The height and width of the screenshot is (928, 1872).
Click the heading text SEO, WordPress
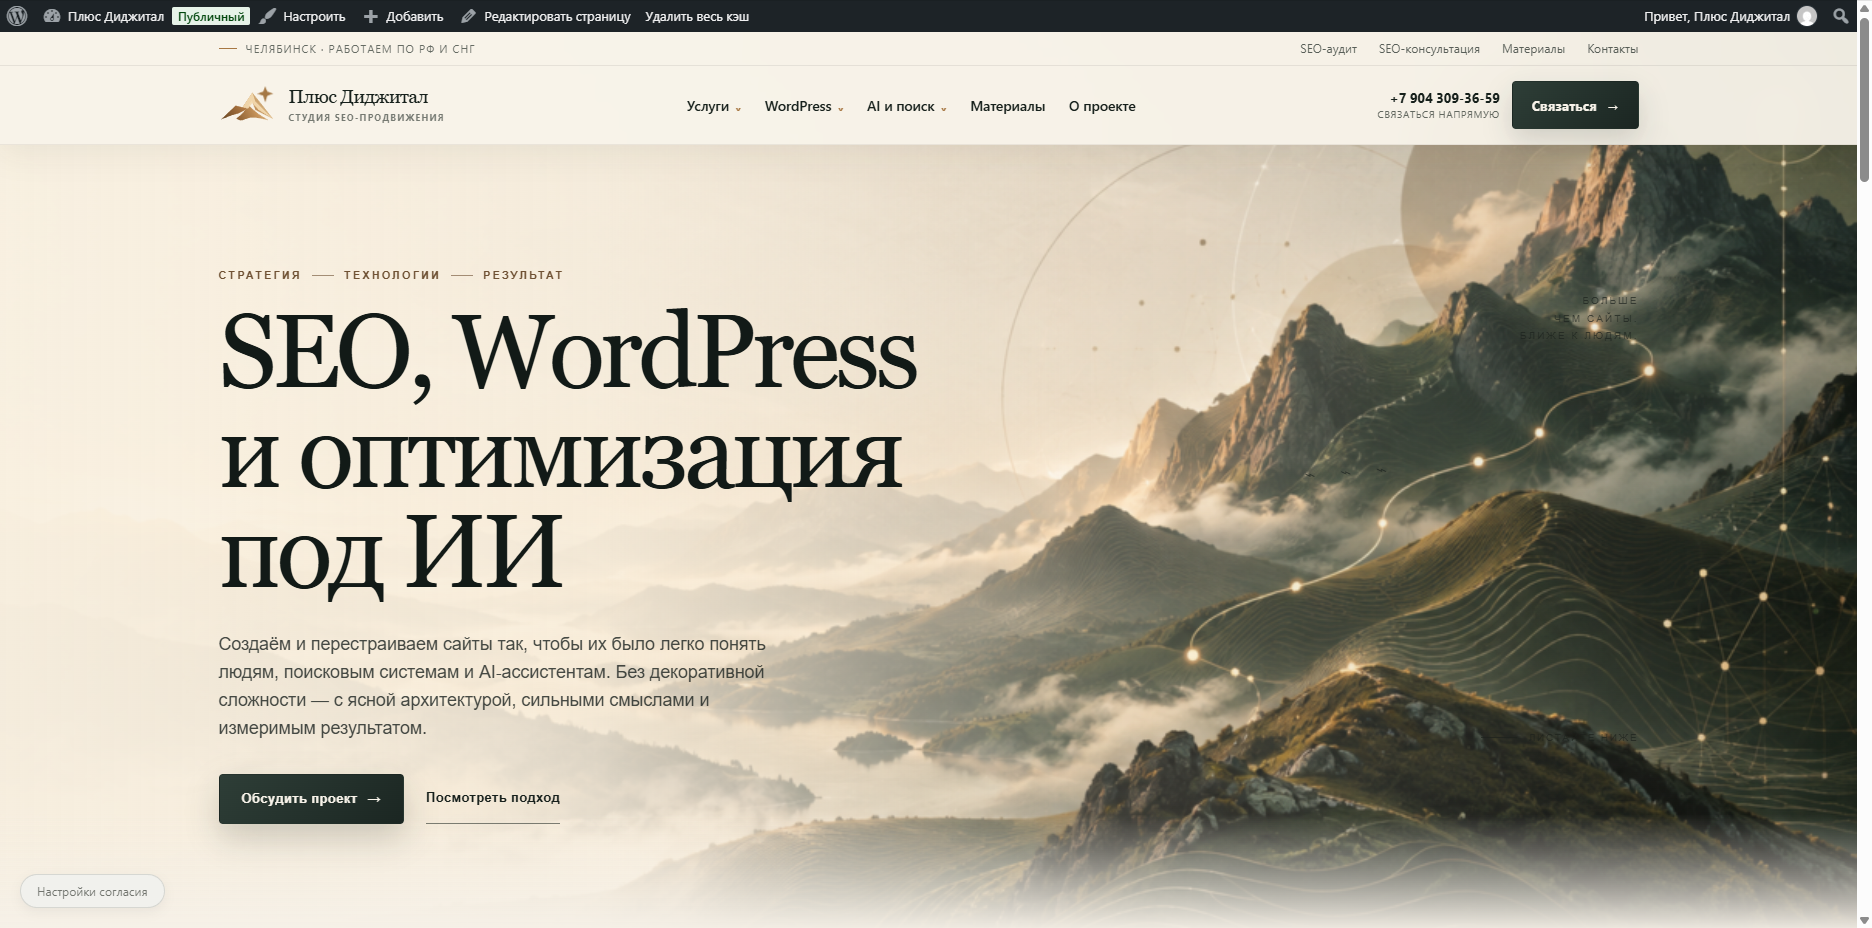click(568, 352)
